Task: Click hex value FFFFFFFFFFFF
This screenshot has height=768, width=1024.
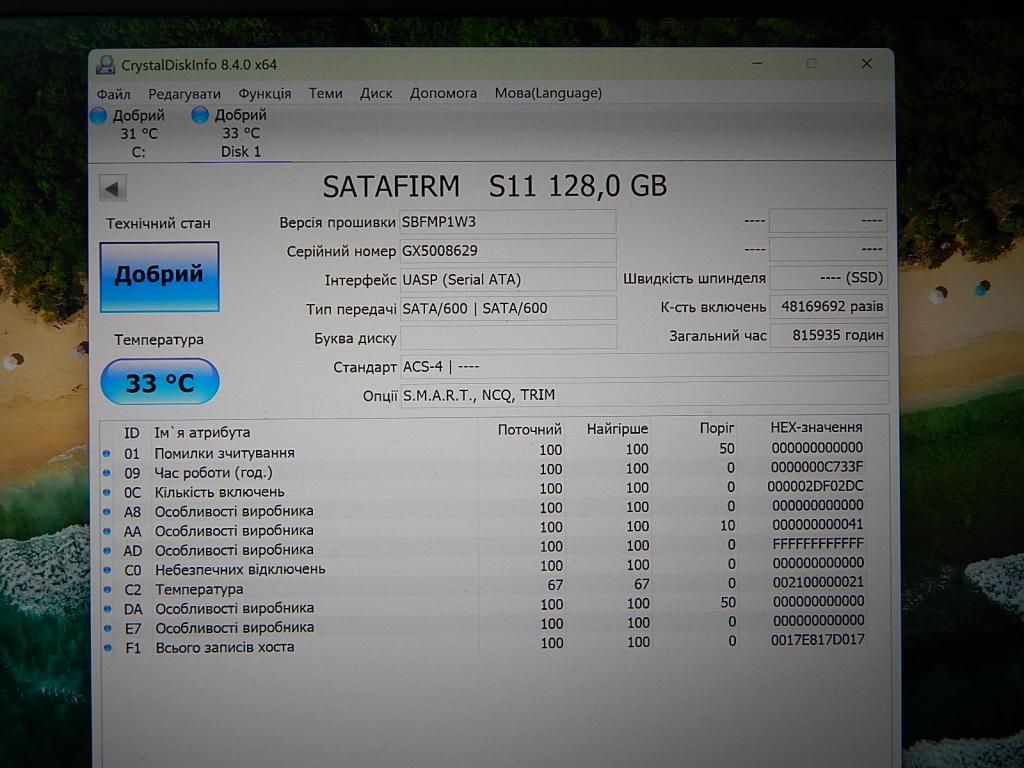Action: click(818, 543)
